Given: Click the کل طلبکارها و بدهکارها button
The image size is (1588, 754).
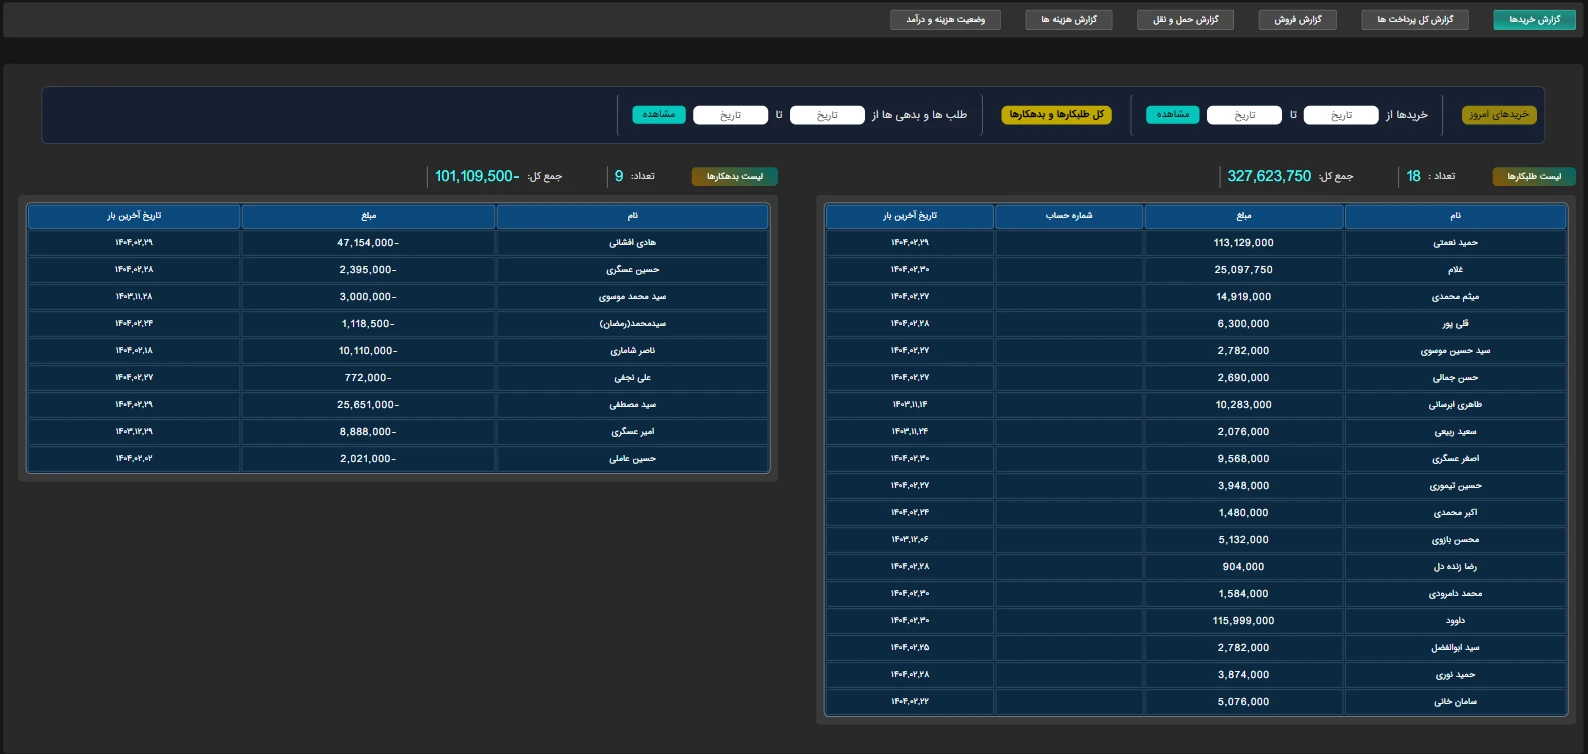Looking at the screenshot, I should pos(1056,115).
